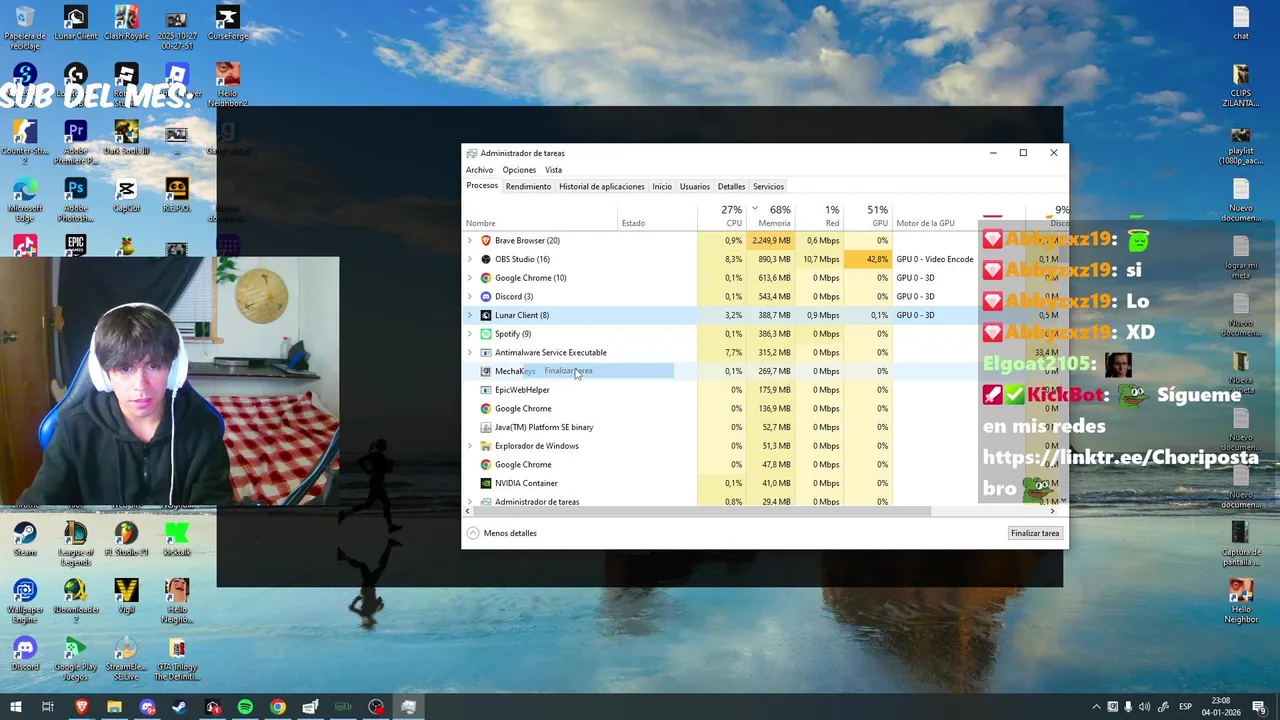Sort by Memoria column header
1280x720 pixels.
(770, 216)
